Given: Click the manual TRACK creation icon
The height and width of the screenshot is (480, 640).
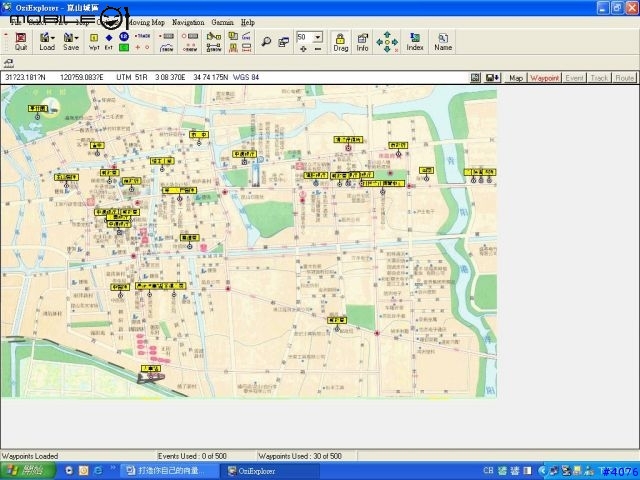Looking at the screenshot, I should click(x=142, y=36).
